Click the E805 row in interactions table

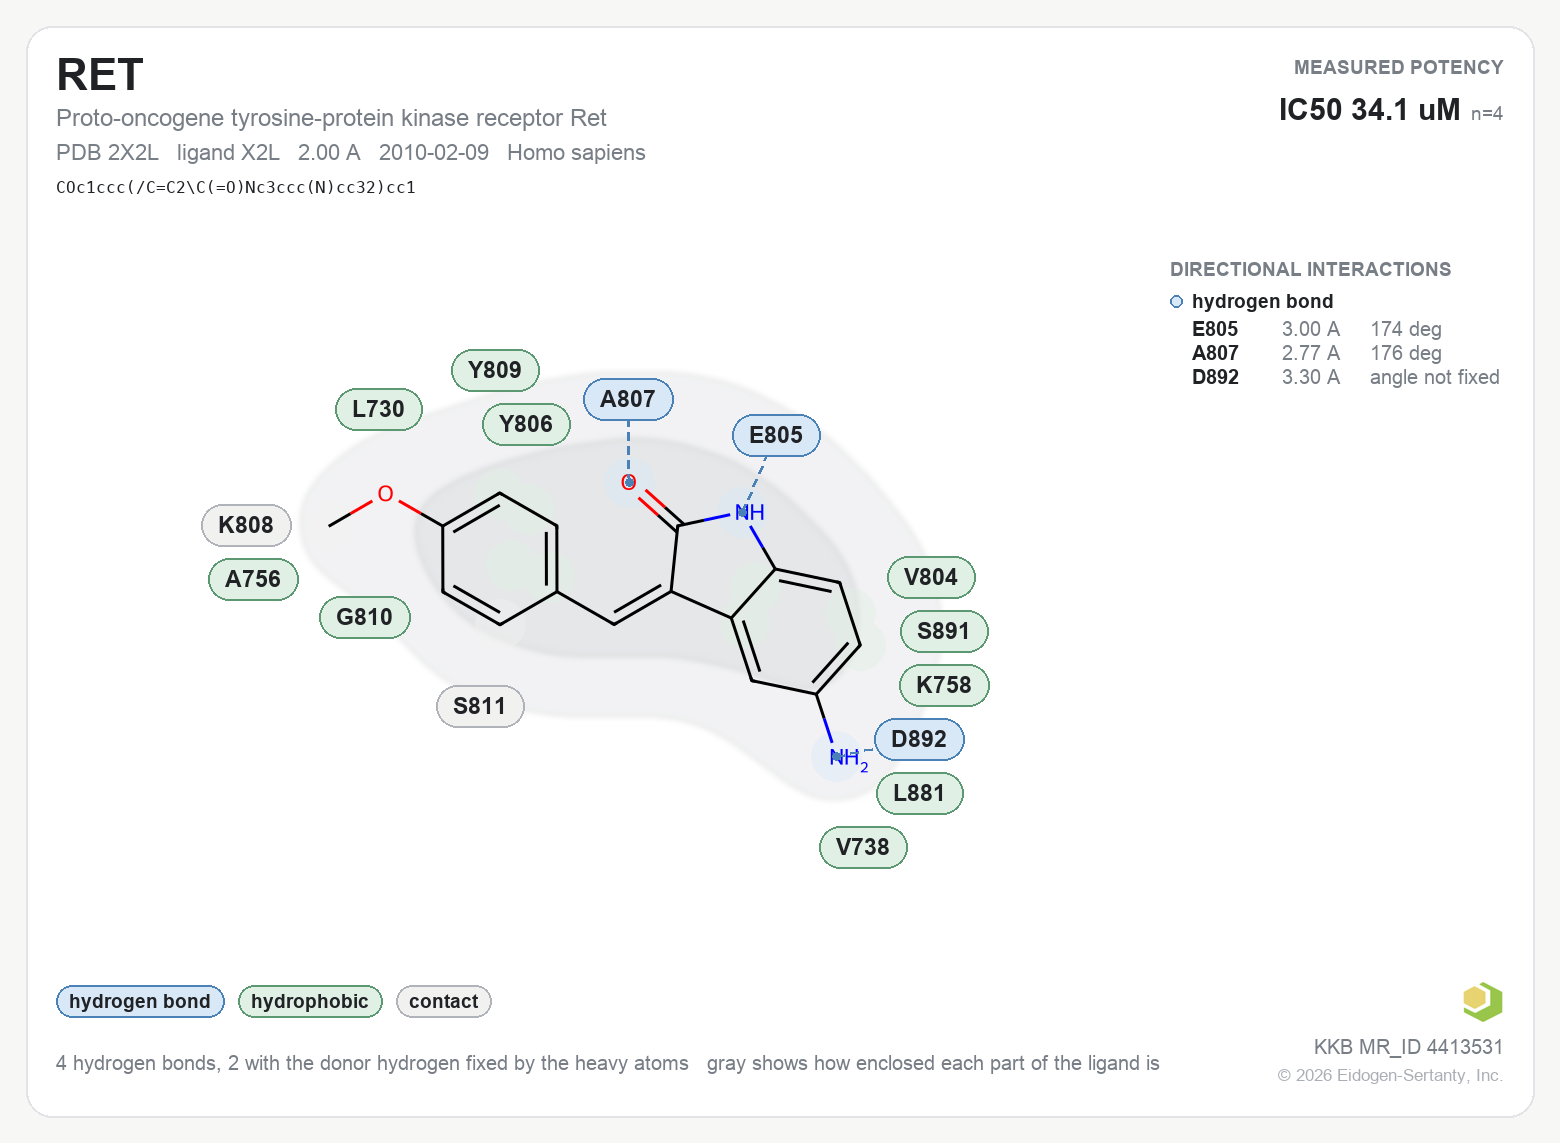1345,329
